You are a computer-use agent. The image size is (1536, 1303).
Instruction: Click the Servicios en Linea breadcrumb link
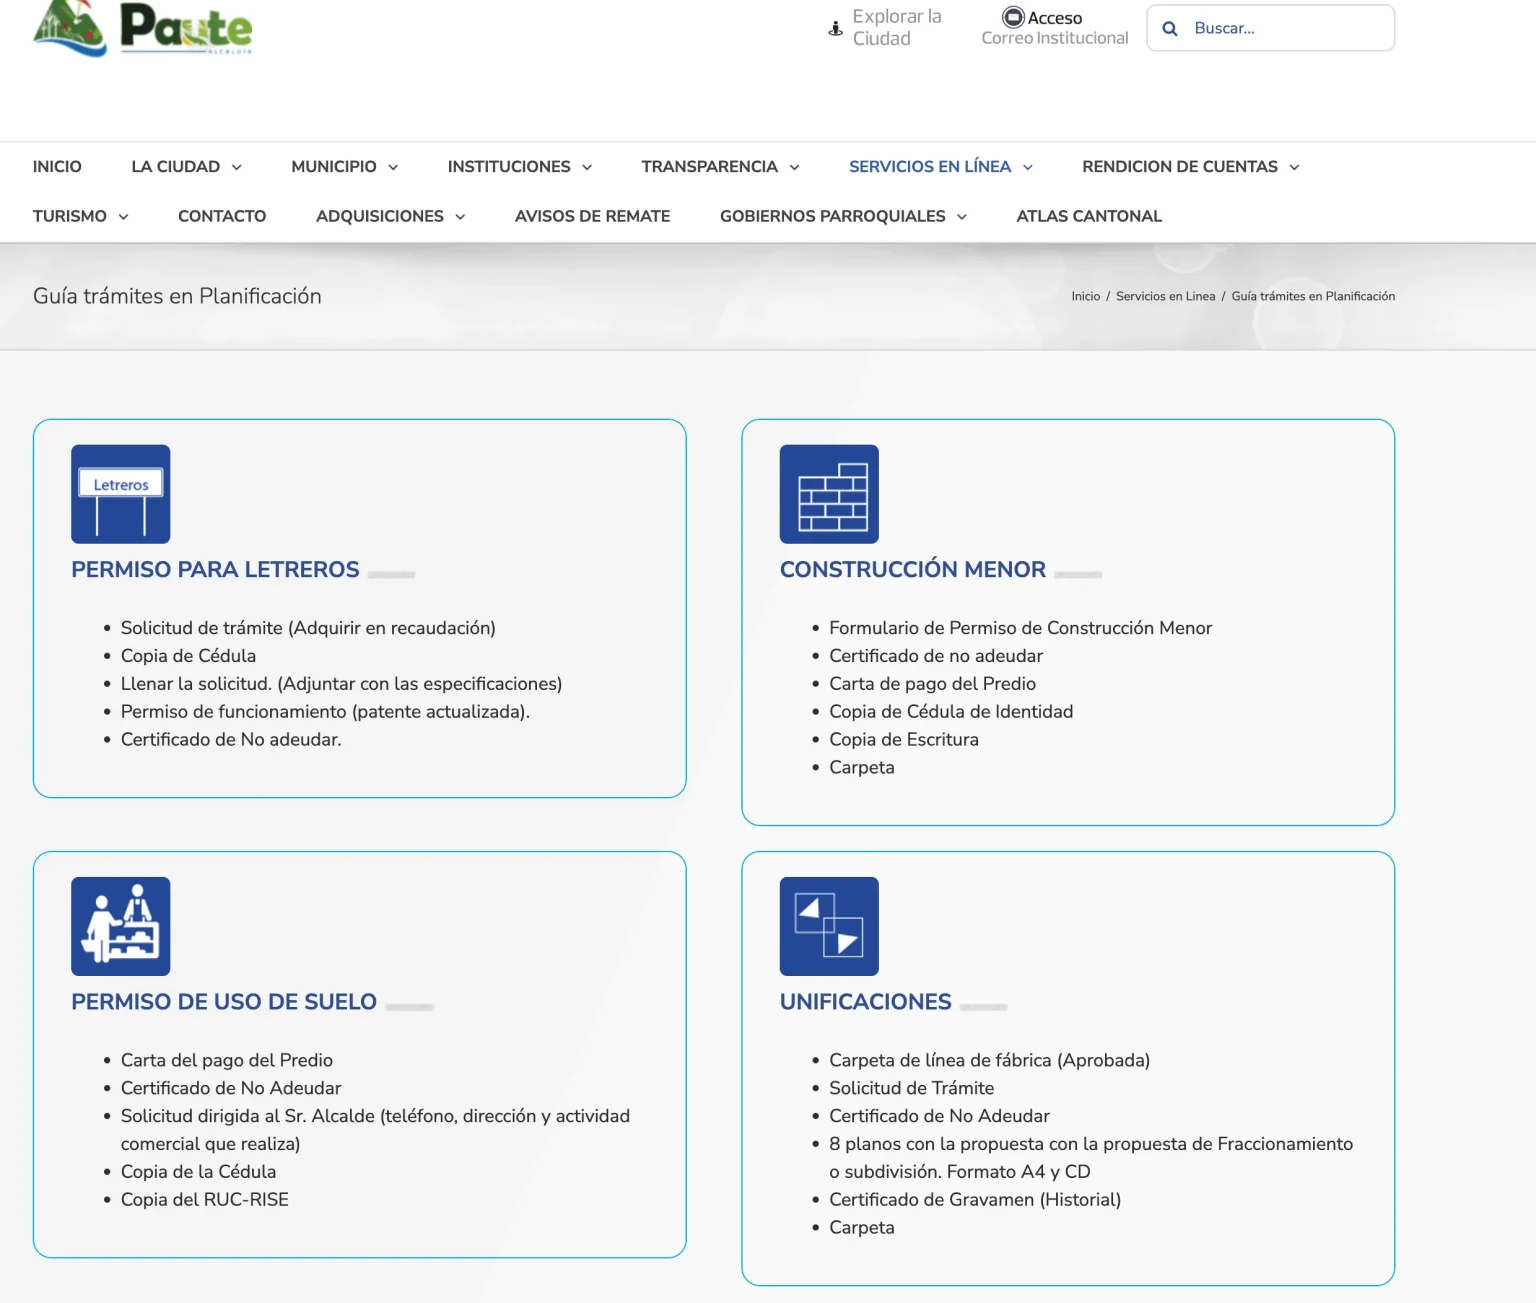pos(1165,296)
